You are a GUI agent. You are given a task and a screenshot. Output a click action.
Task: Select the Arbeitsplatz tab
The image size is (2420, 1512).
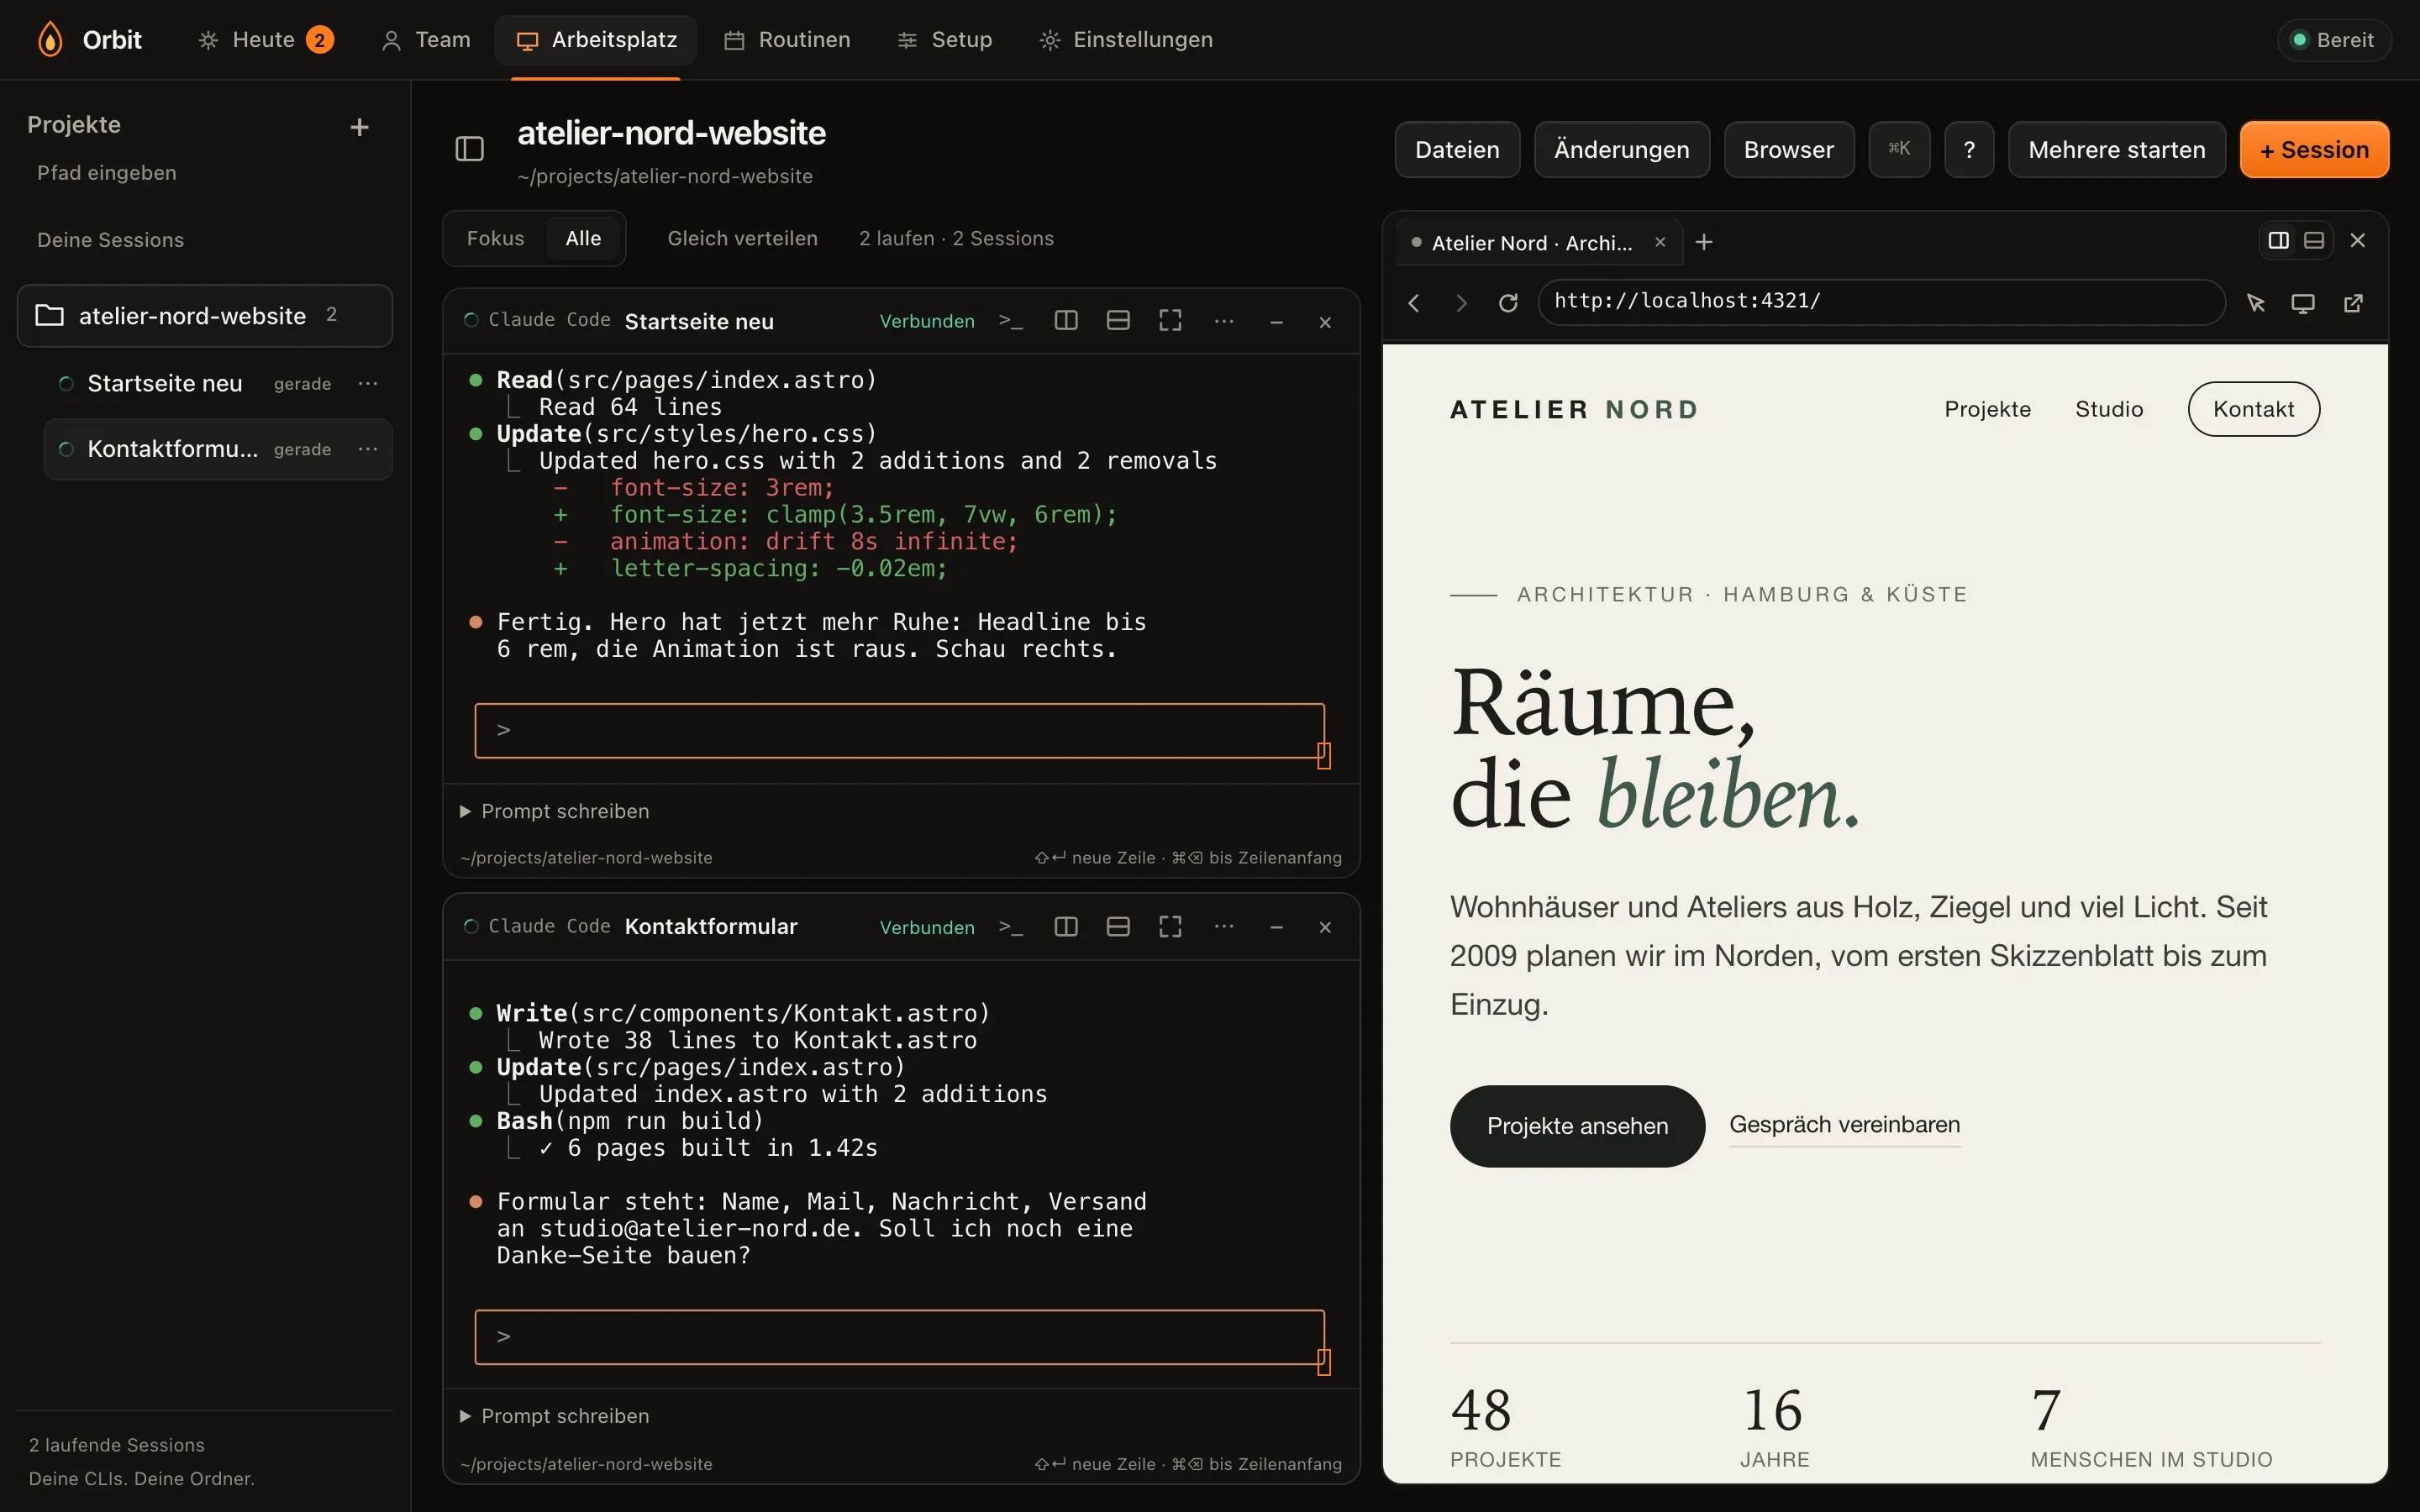(596, 40)
